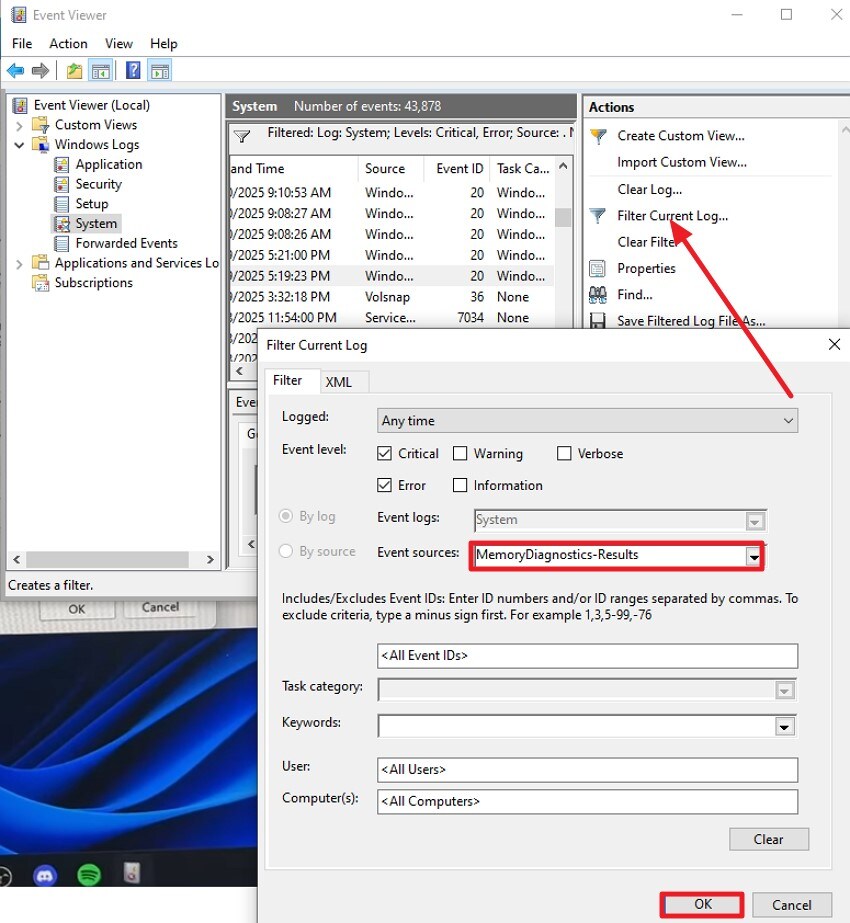The height and width of the screenshot is (923, 850).
Task: Open Help using the question mark icon
Action: click(133, 70)
